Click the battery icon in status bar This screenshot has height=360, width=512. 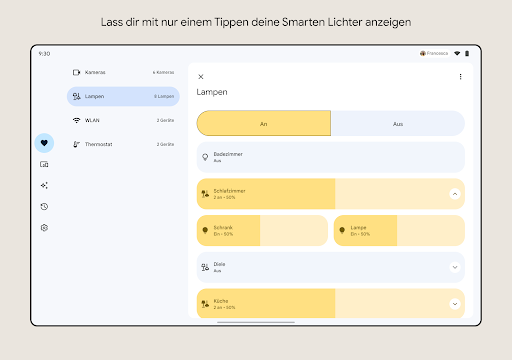pyautogui.click(x=467, y=53)
